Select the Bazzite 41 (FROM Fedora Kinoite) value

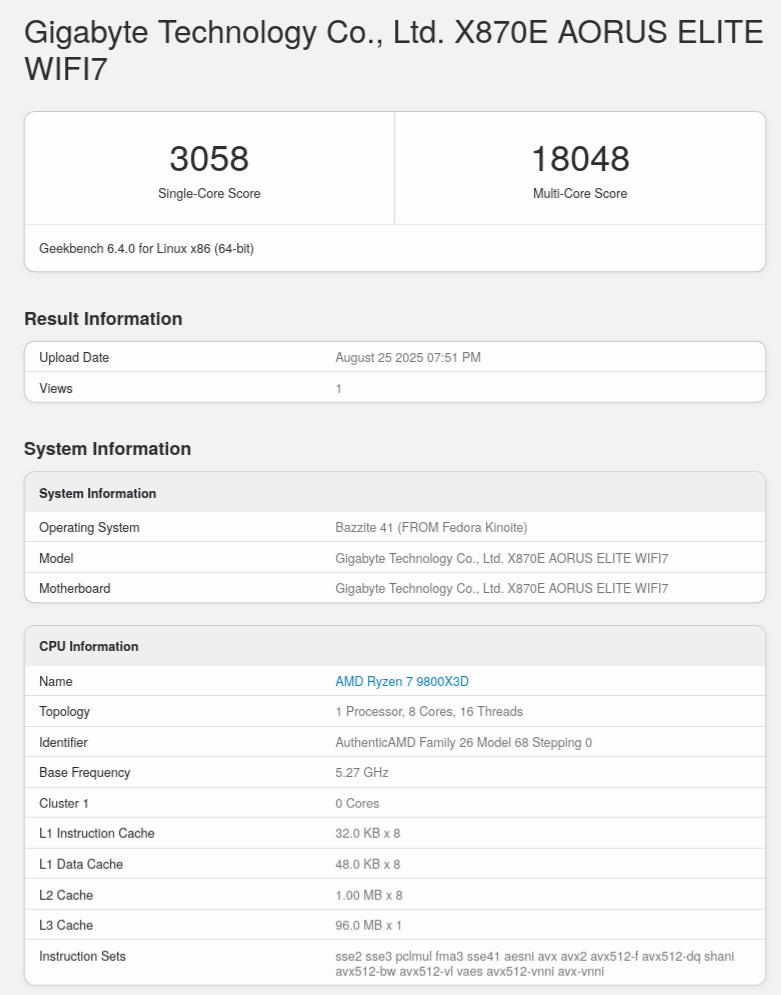point(431,528)
